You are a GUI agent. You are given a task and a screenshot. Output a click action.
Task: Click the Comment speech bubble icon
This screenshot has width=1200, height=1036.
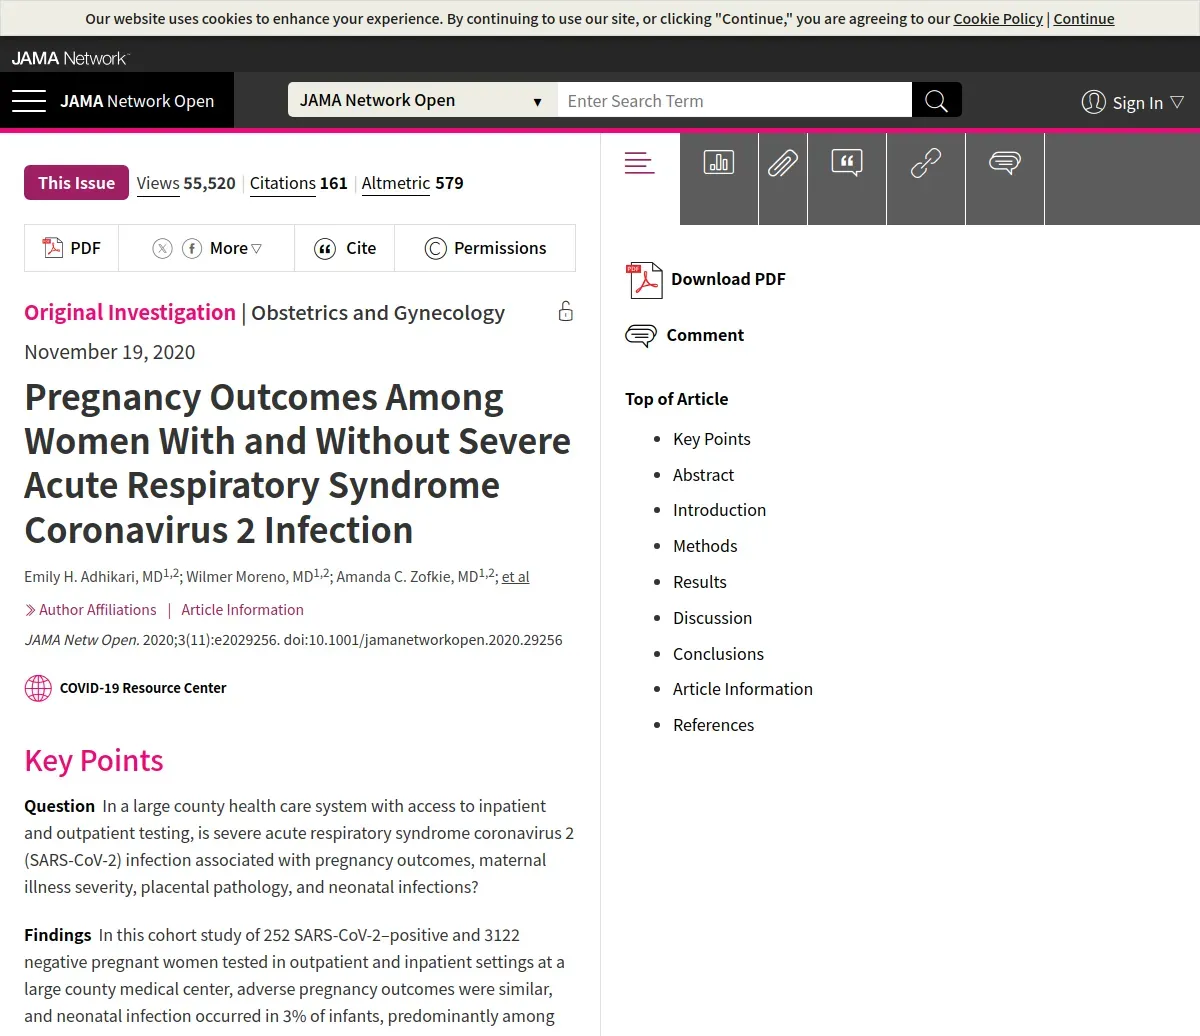[641, 336]
